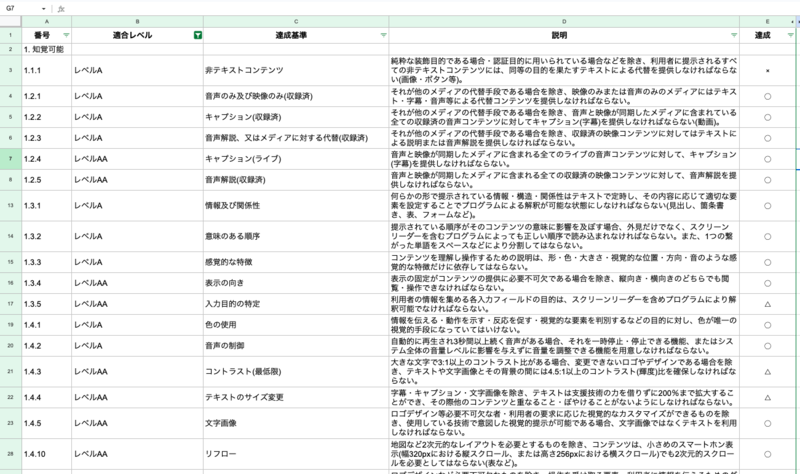Click the fx formula icon
The image size is (800, 474).
click(61, 9)
